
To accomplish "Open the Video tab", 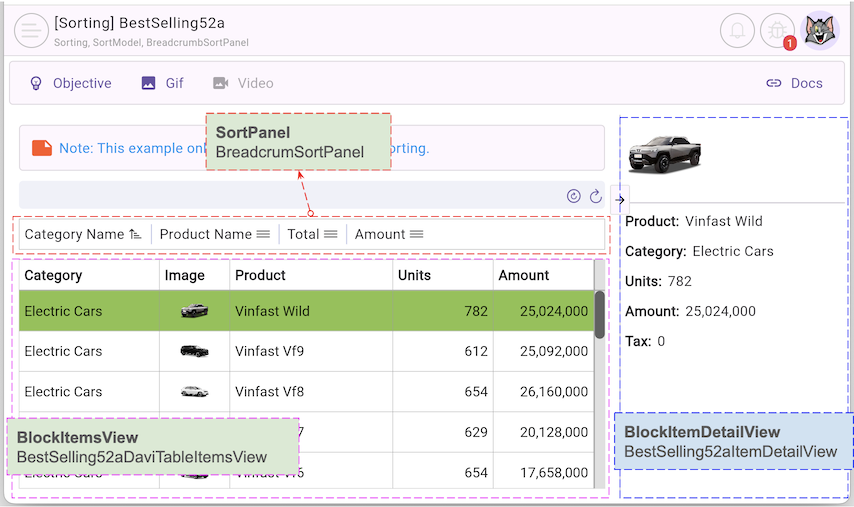I will (243, 83).
